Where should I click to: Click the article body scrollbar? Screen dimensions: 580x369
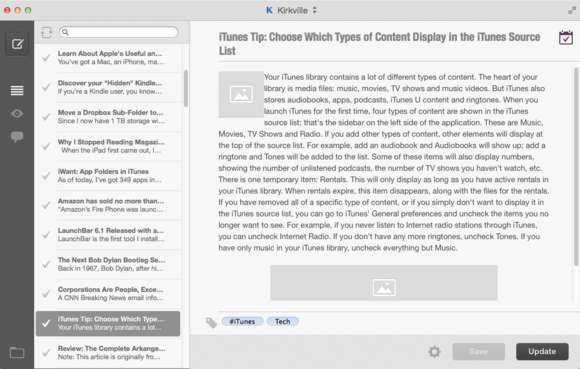(x=576, y=166)
